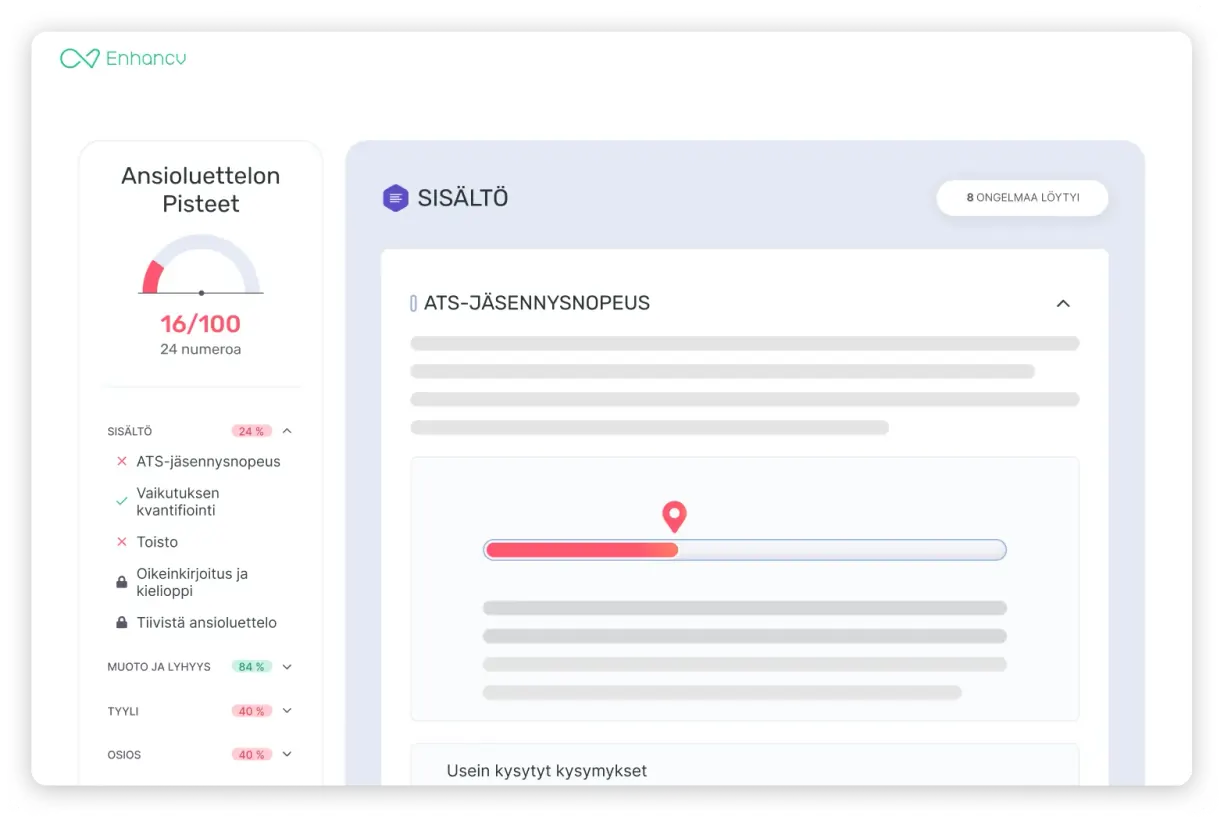Image resolution: width=1224 pixels, height=817 pixels.
Task: Click the 24 % badge beside SISÄLTÖ
Action: click(251, 431)
